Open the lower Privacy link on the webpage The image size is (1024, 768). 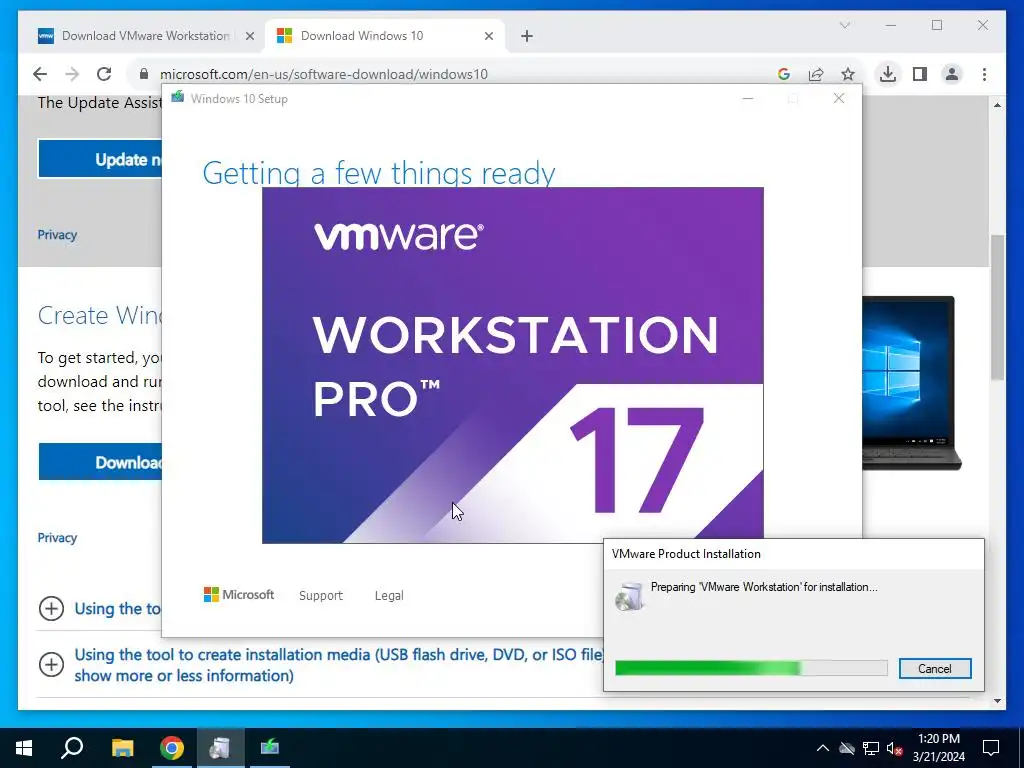[x=57, y=537]
